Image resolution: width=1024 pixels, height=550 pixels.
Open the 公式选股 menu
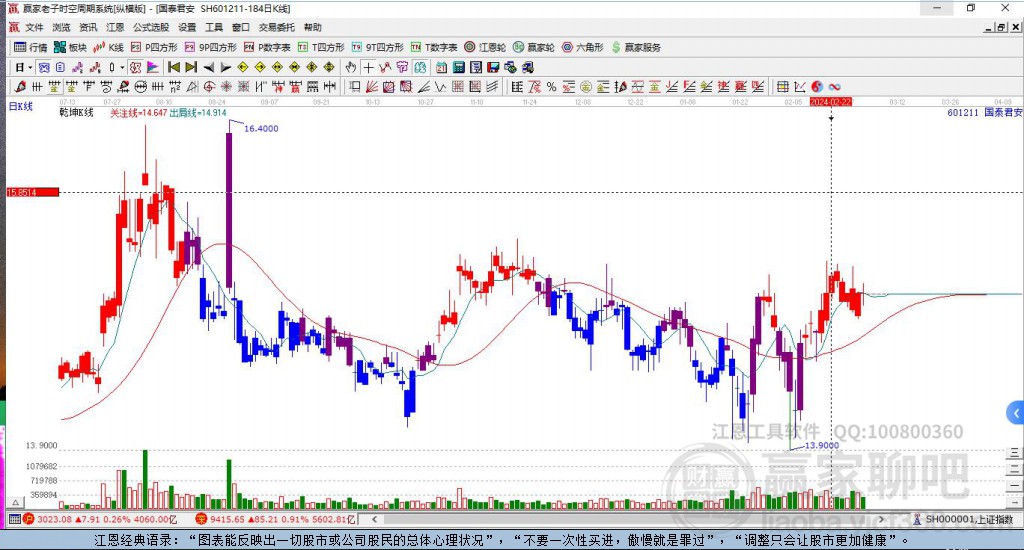point(151,27)
